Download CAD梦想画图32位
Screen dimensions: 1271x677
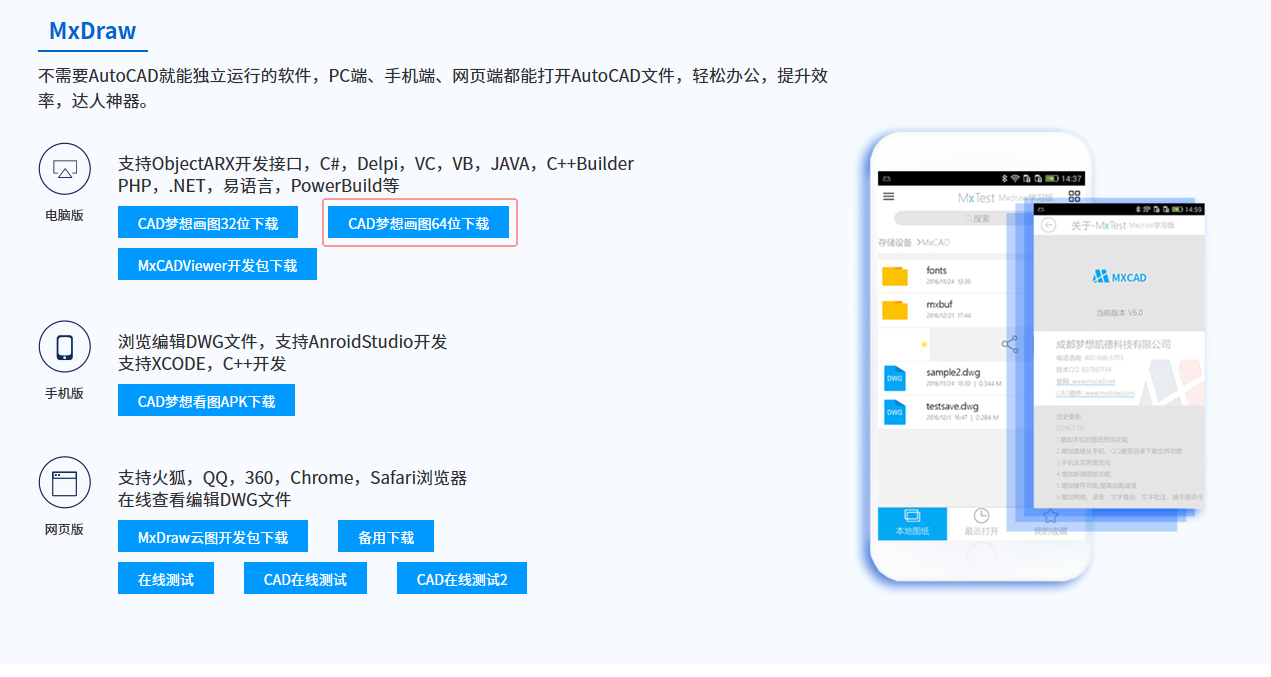click(208, 223)
